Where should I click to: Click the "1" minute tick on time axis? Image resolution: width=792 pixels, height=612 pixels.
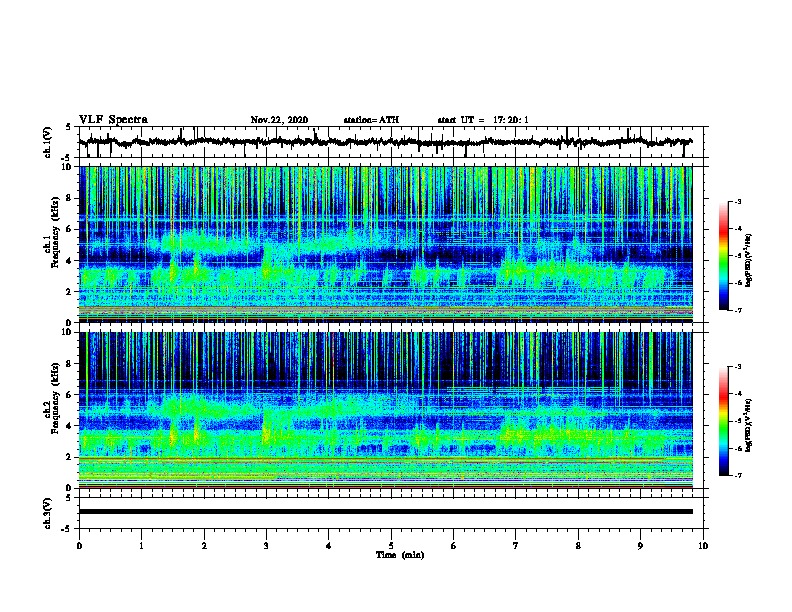(141, 545)
